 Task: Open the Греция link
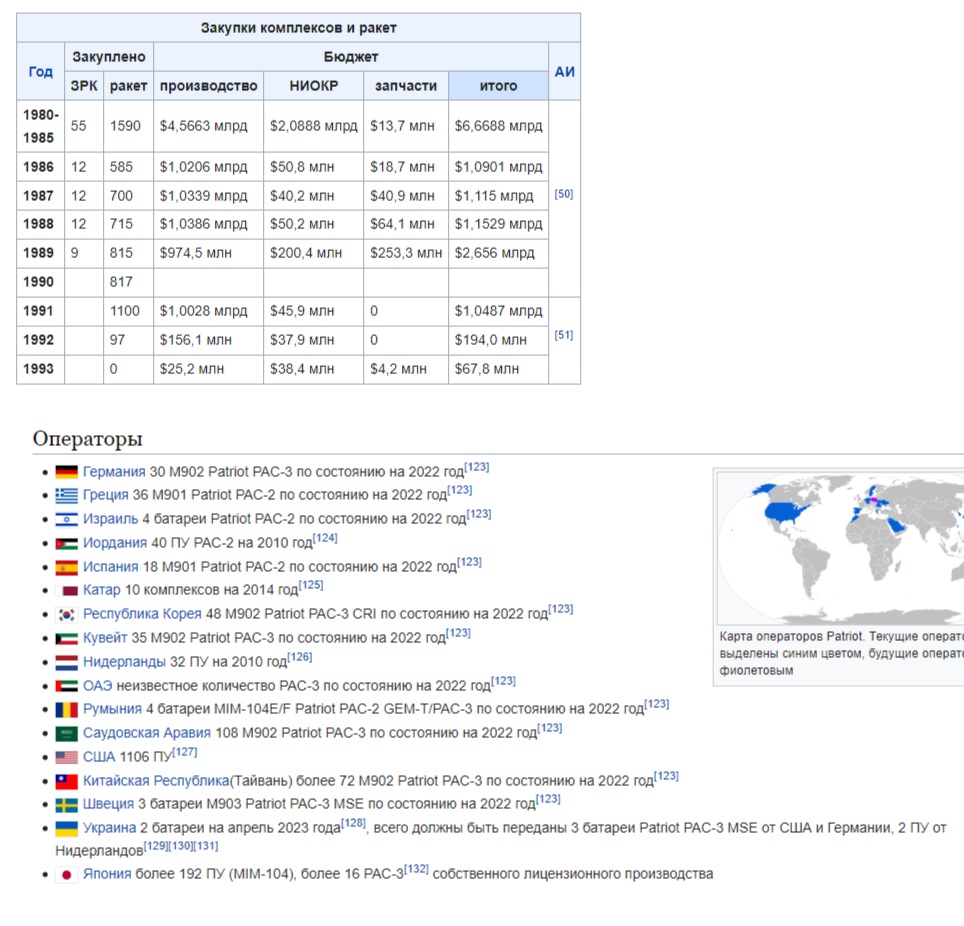pyautogui.click(x=106, y=495)
